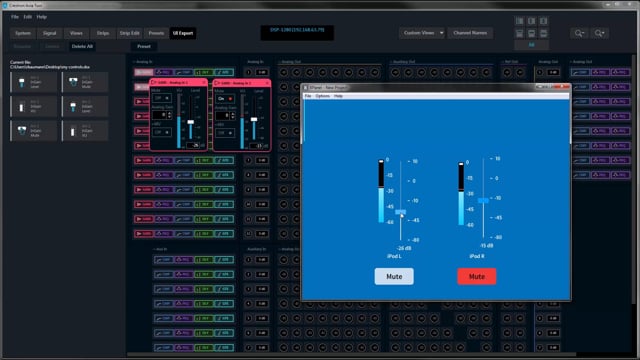
Task: Toggle the On mute switch in second popup
Action: 225,99
